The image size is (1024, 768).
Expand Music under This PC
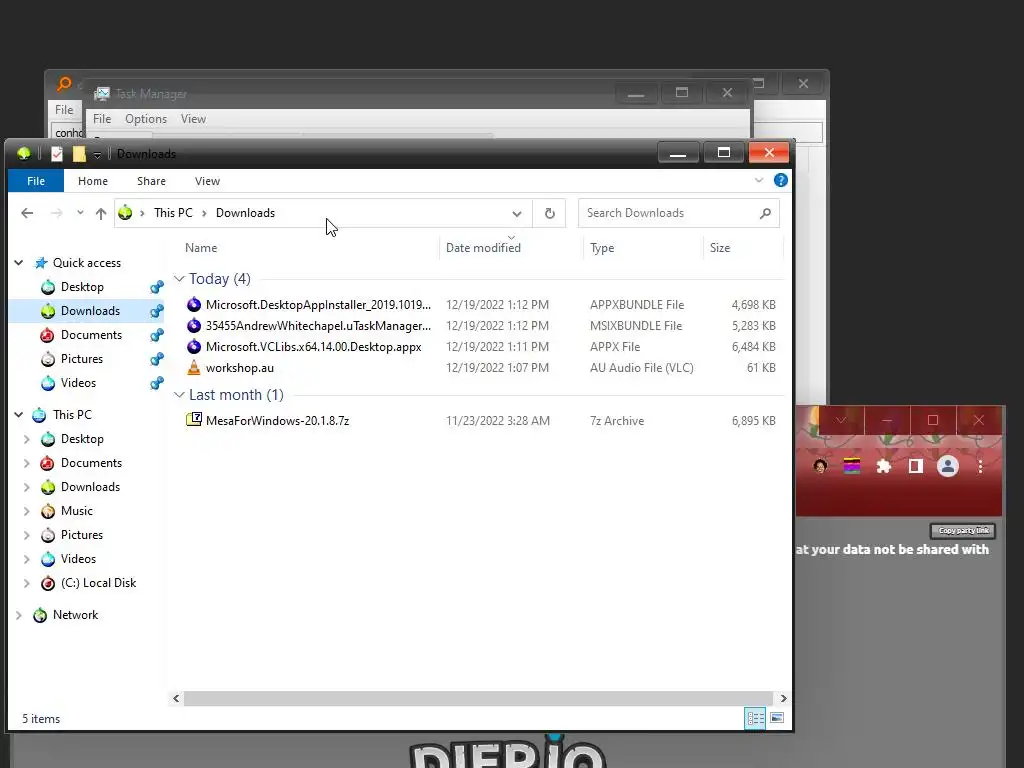pos(27,511)
